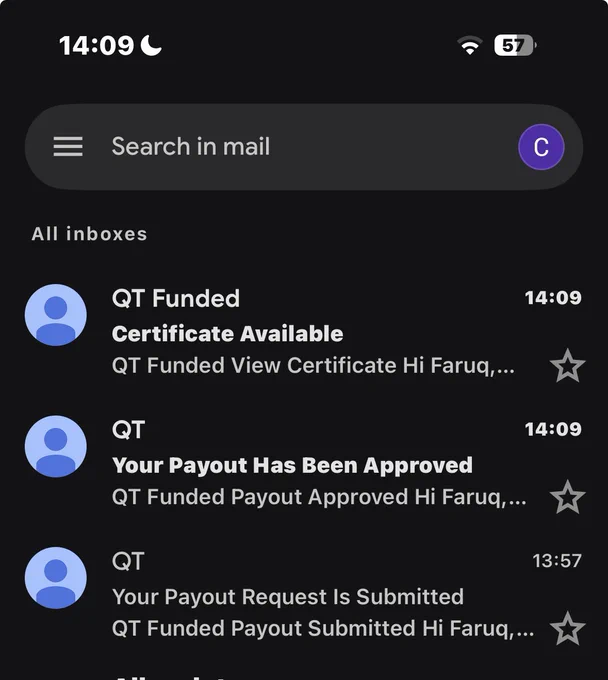This screenshot has height=680, width=608.
Task: Tap the 14:09 status bar clock
Action: click(96, 46)
